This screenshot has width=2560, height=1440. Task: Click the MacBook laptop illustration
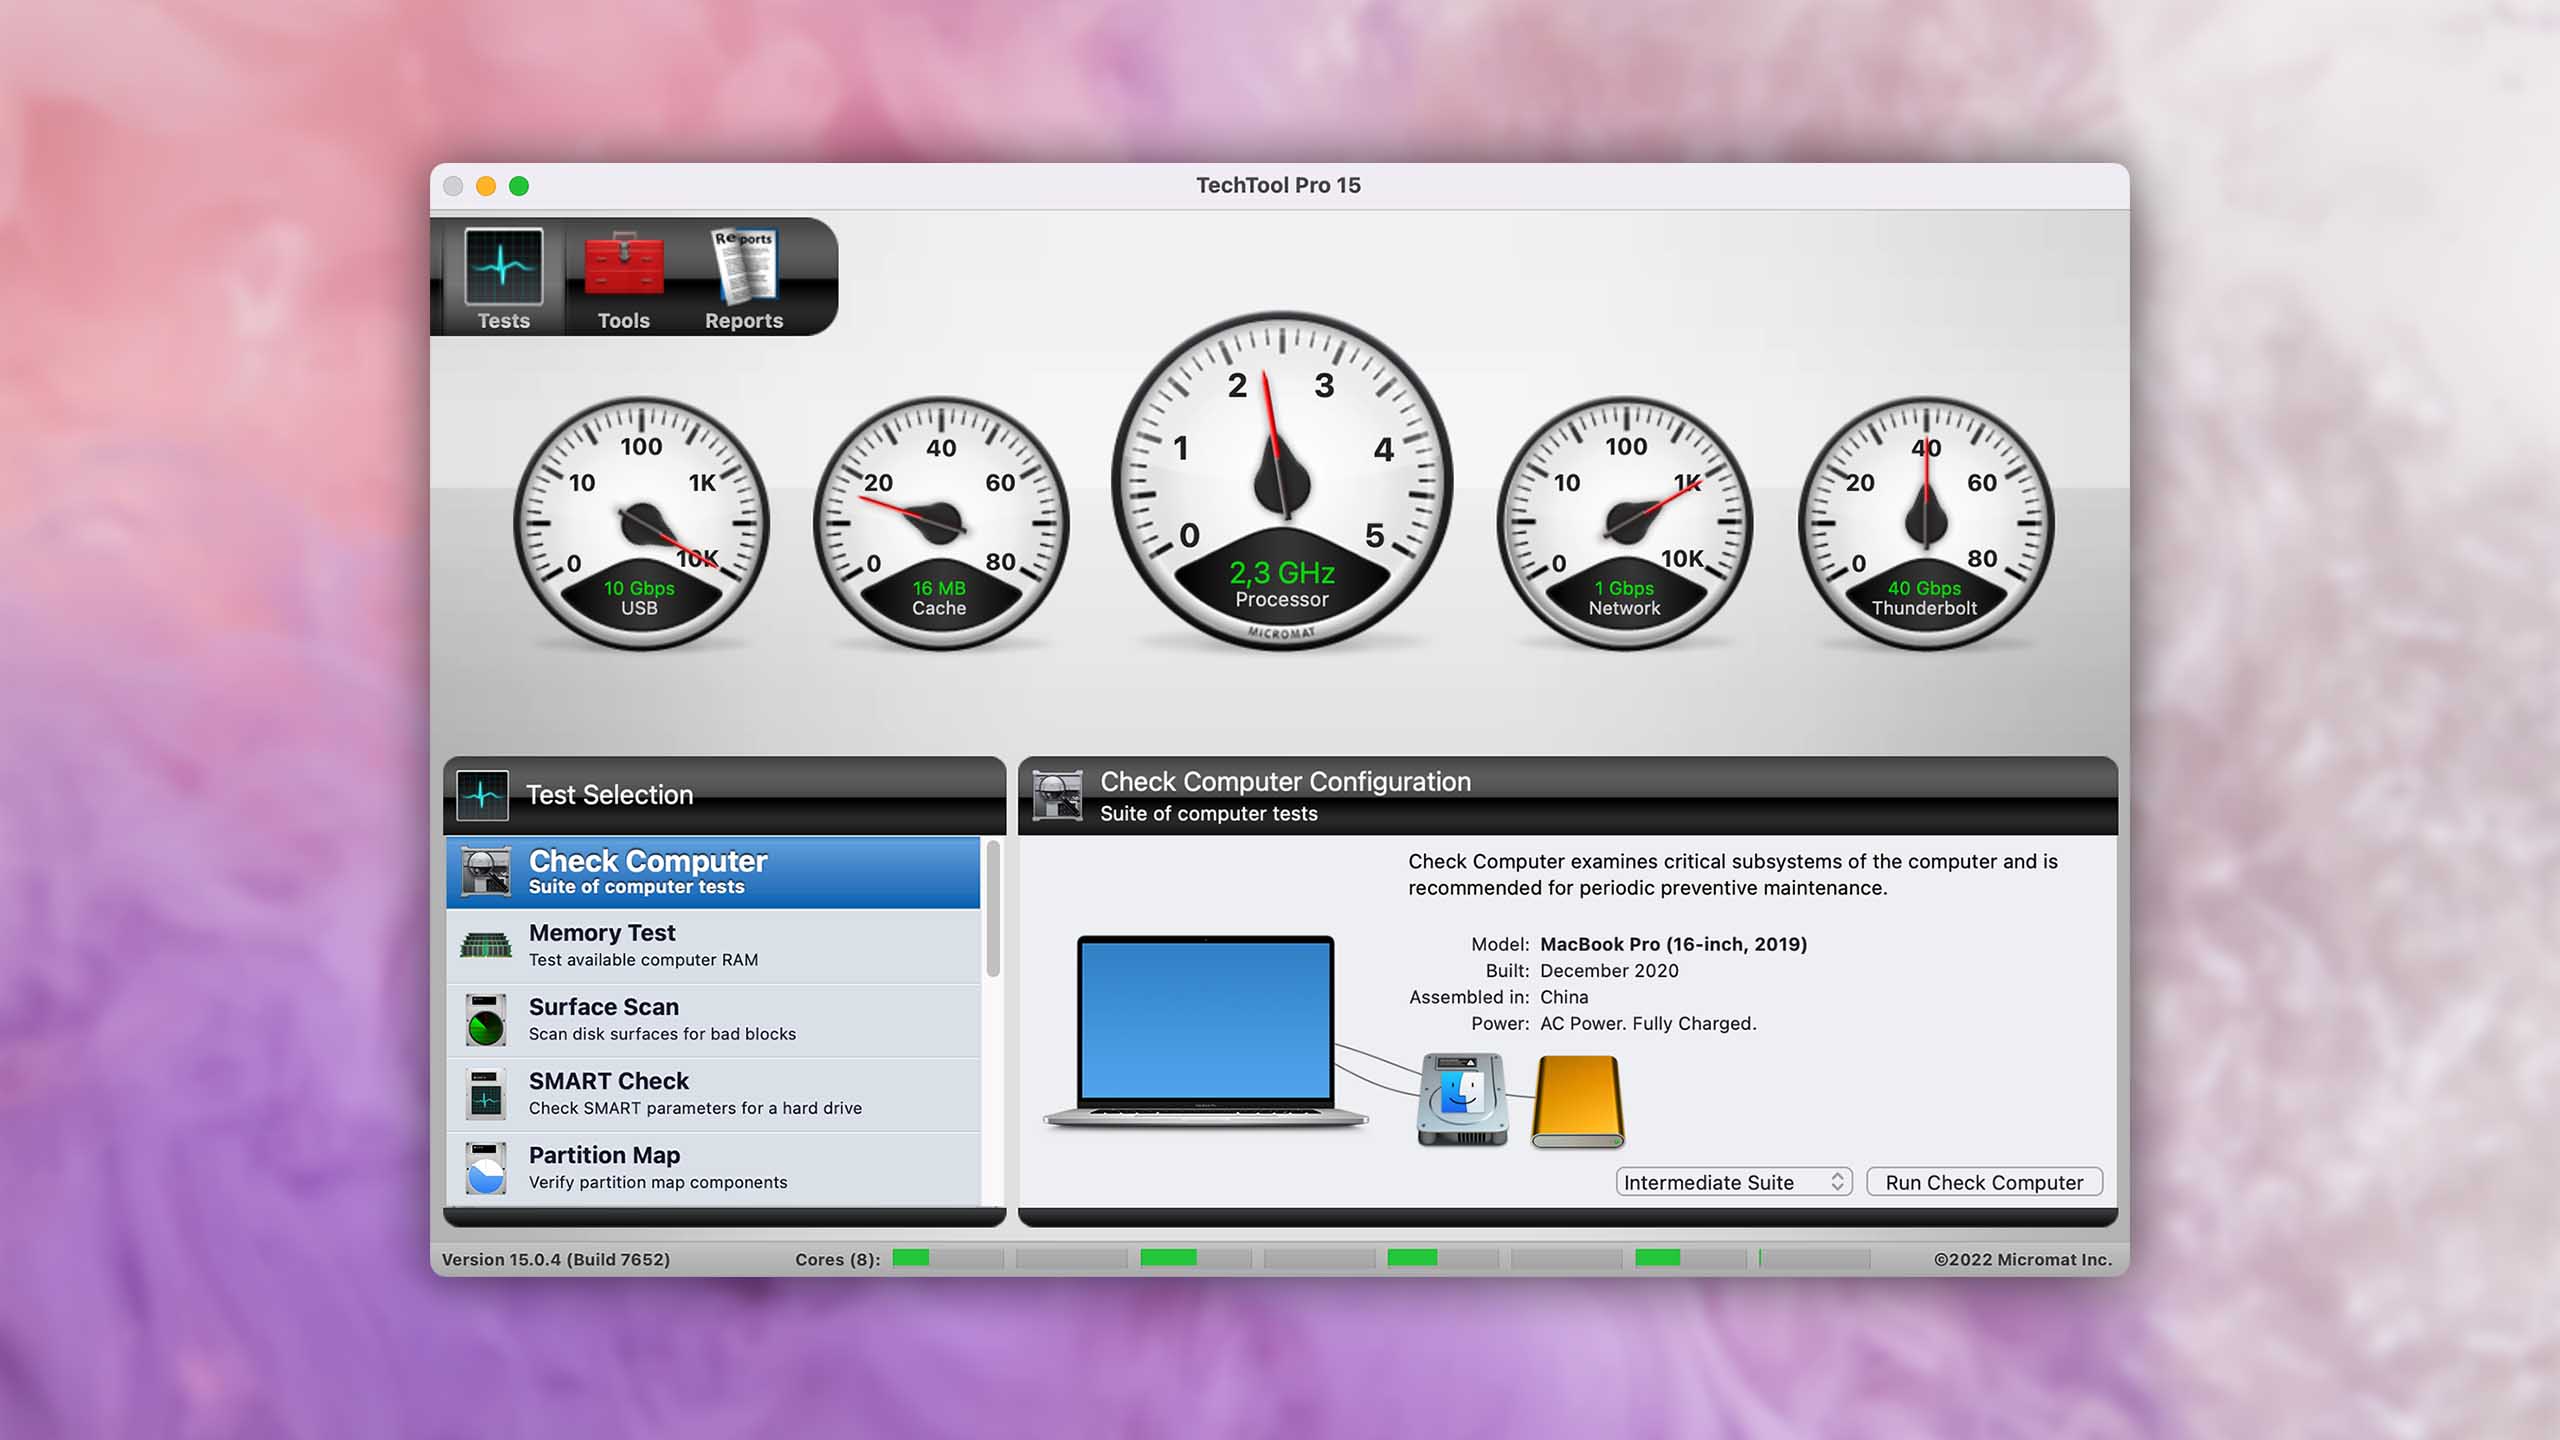click(1206, 1031)
